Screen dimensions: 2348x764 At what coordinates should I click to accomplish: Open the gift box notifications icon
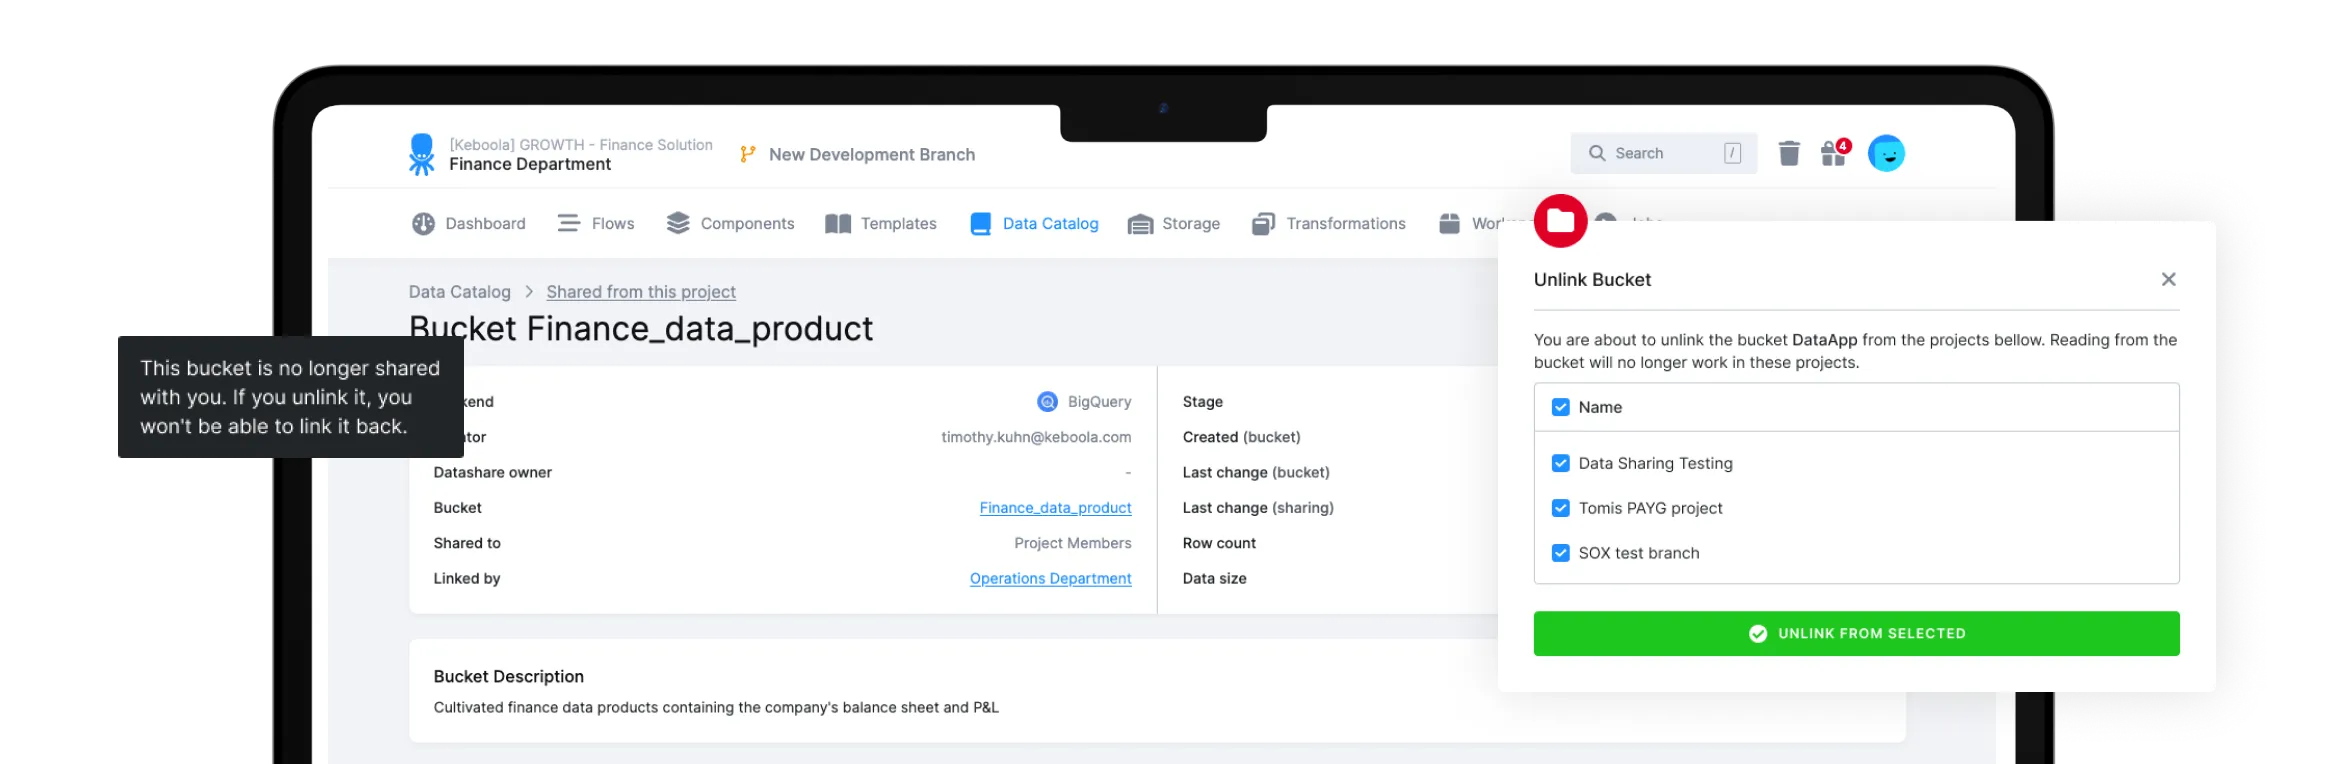coord(1834,153)
